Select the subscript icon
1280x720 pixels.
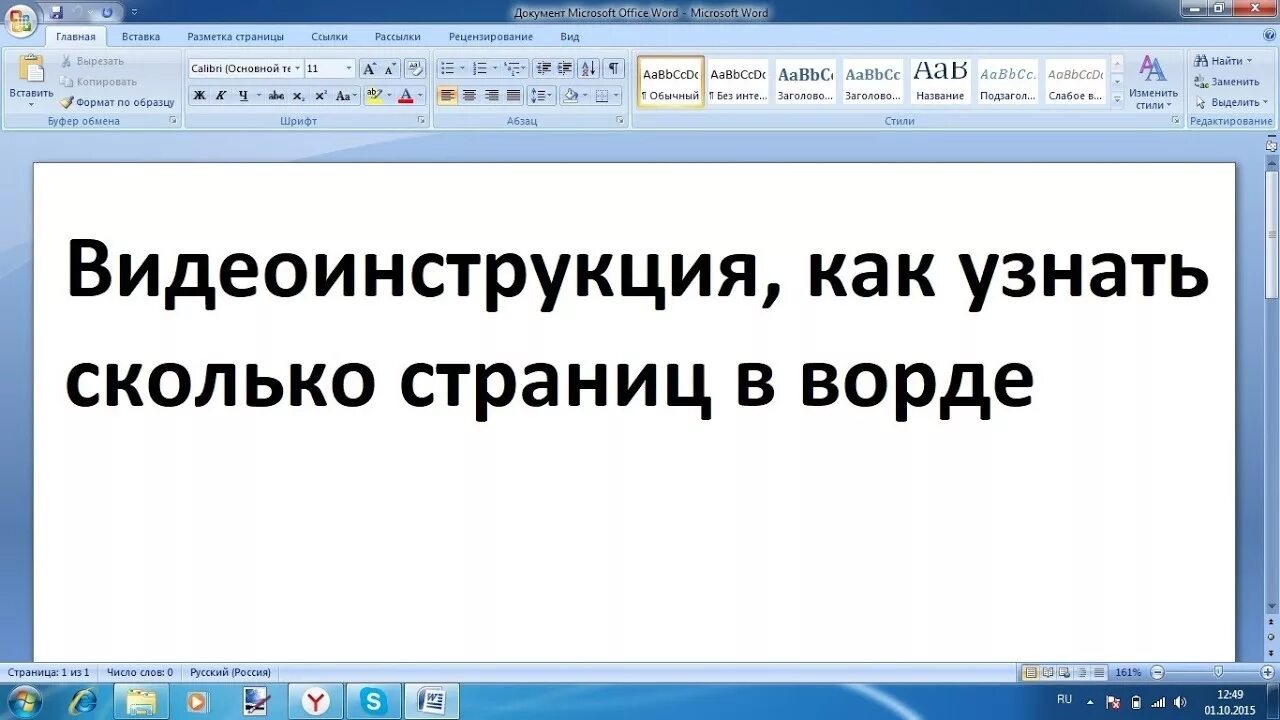pos(299,94)
